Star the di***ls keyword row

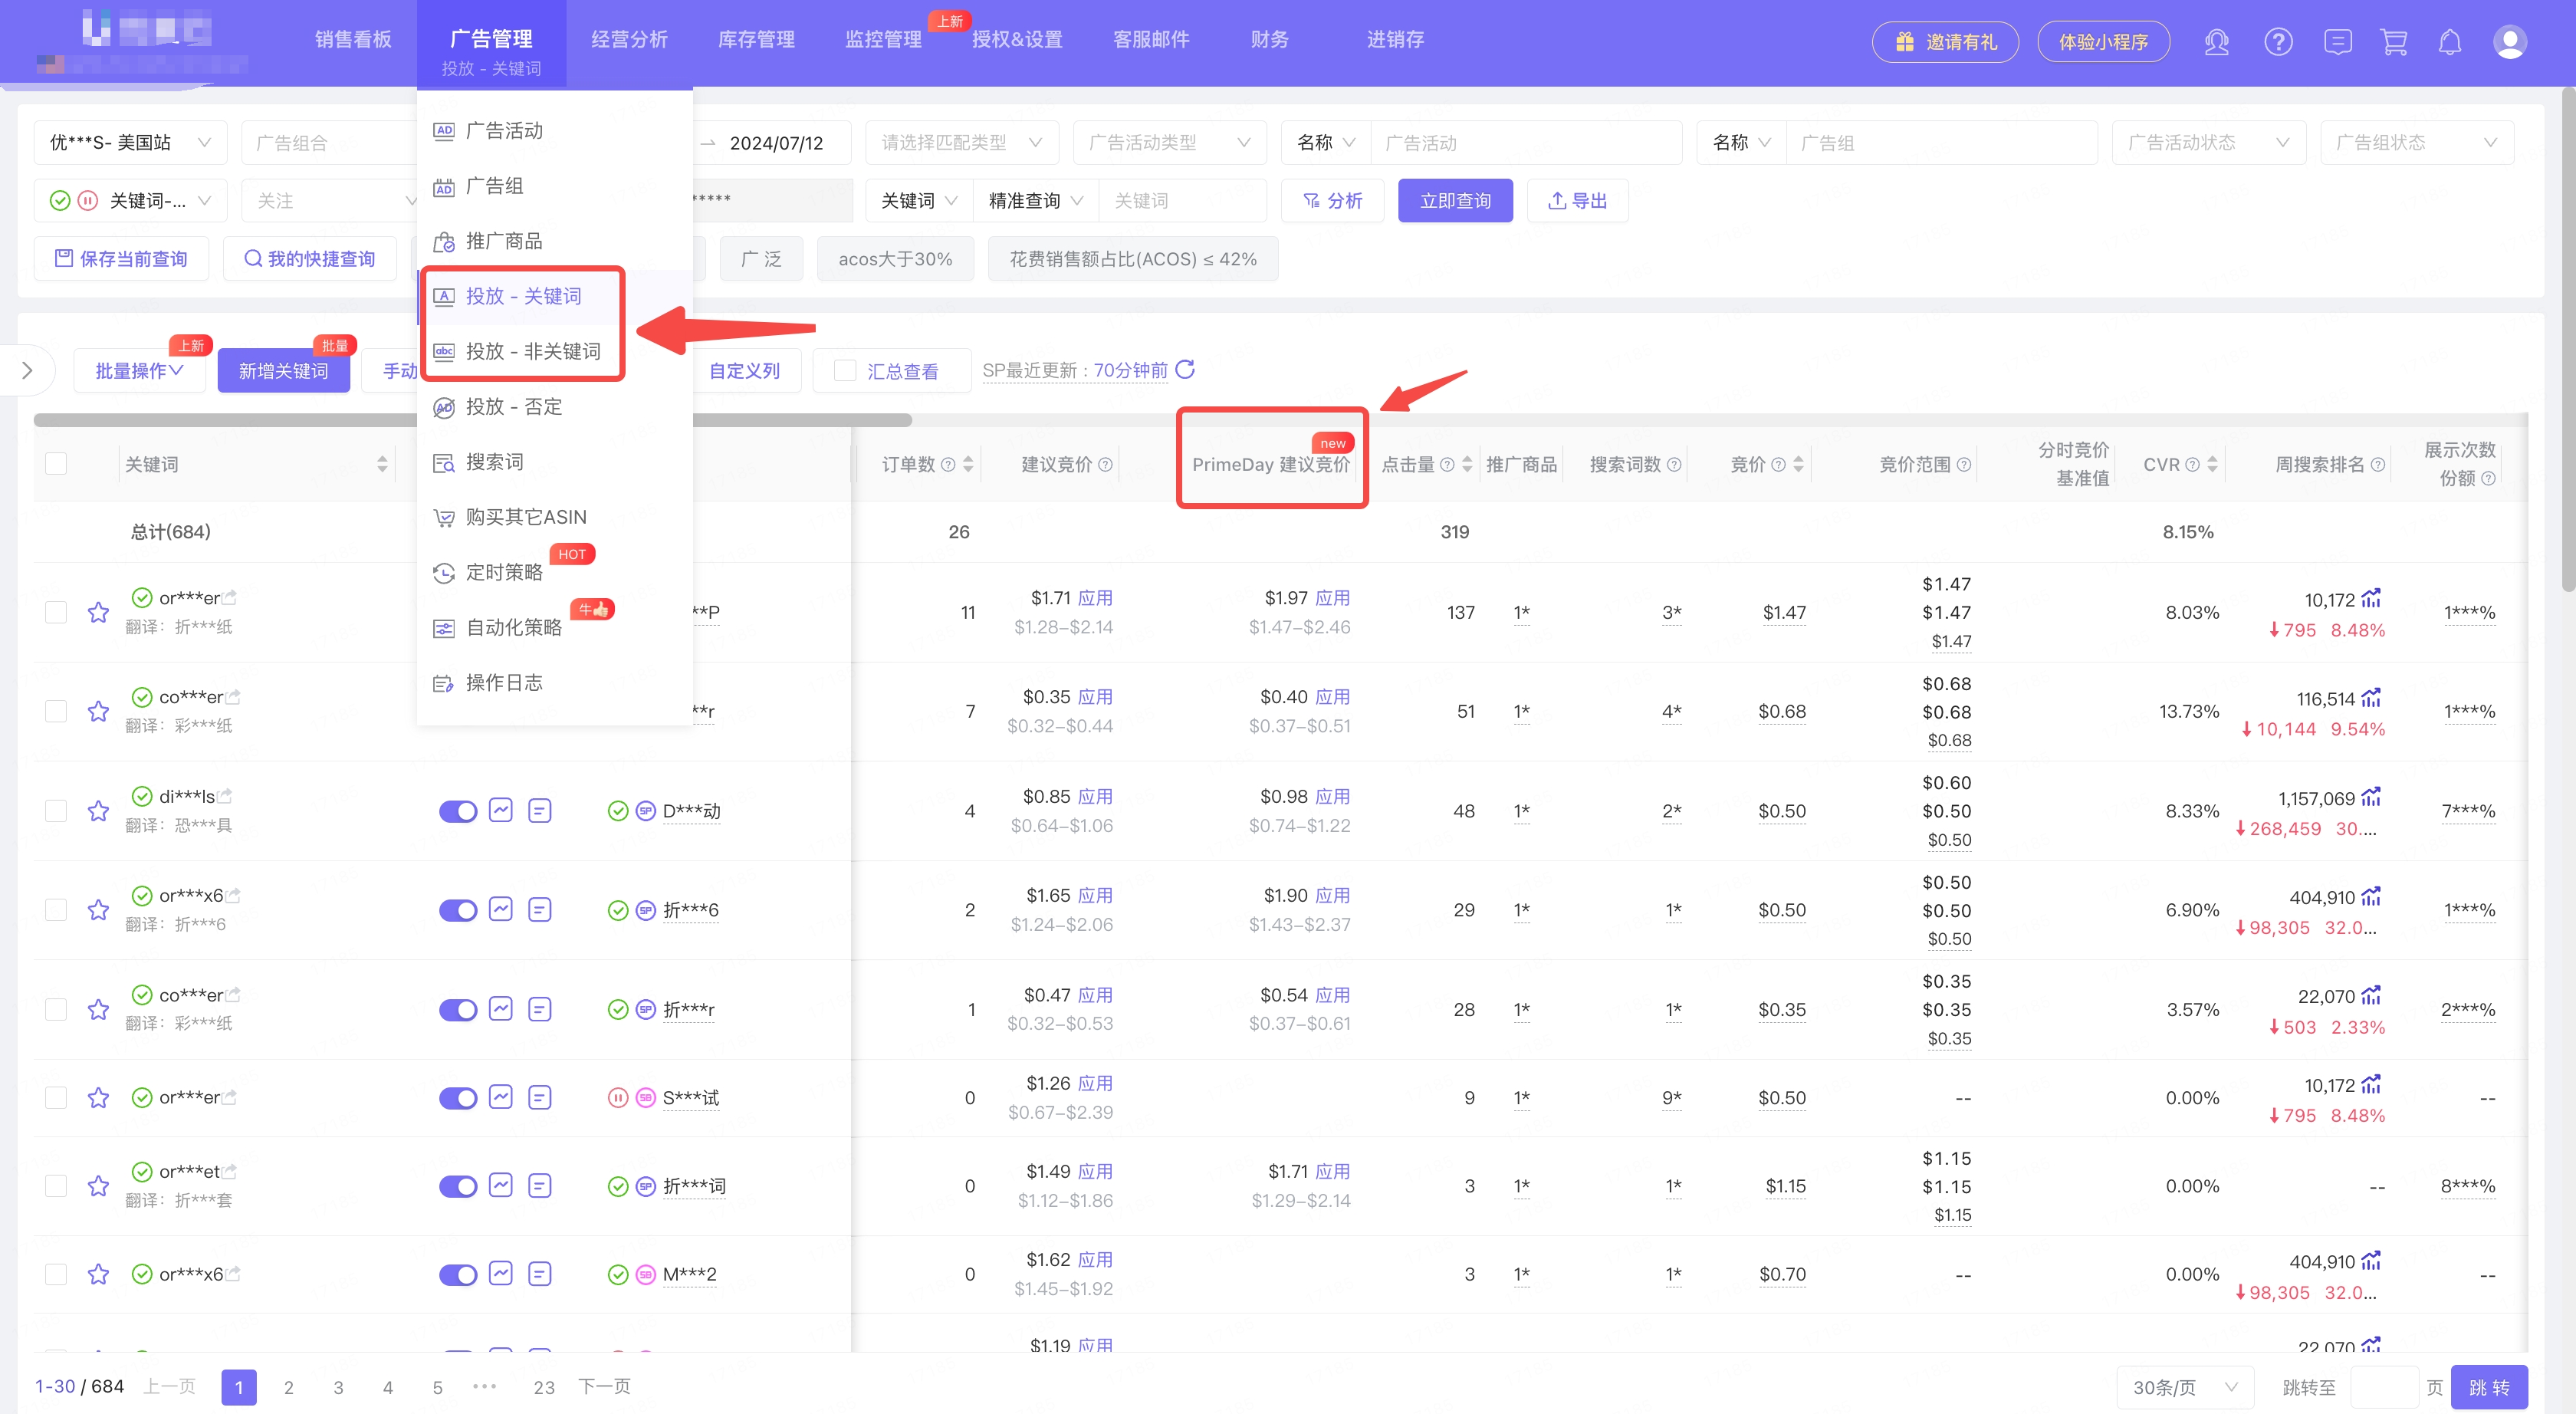pyautogui.click(x=98, y=811)
